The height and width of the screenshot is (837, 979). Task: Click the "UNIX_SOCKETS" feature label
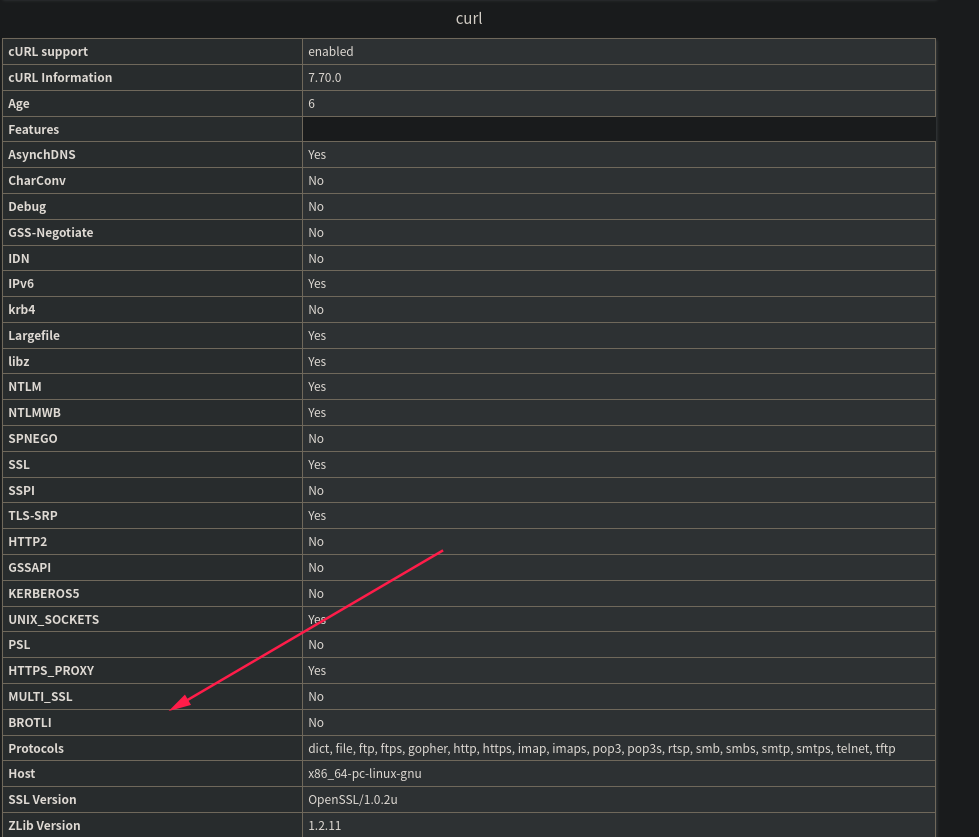[54, 620]
